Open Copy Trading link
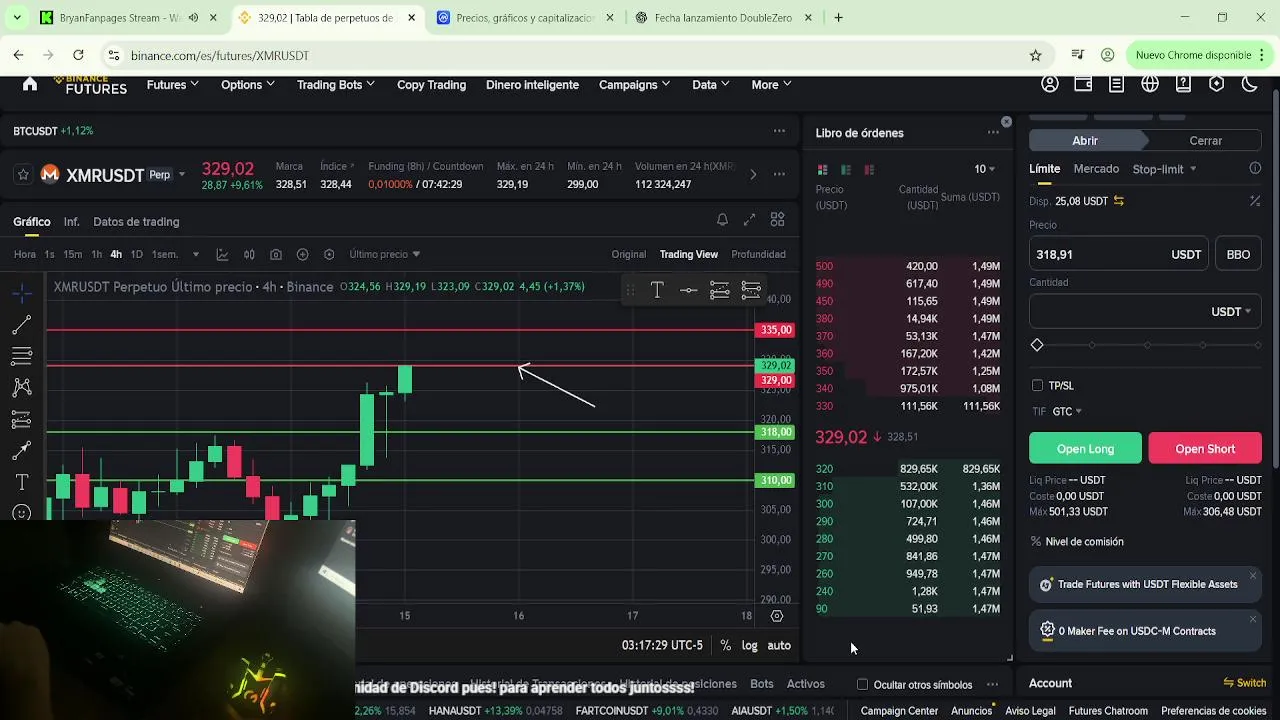This screenshot has width=1280, height=720. click(x=431, y=85)
